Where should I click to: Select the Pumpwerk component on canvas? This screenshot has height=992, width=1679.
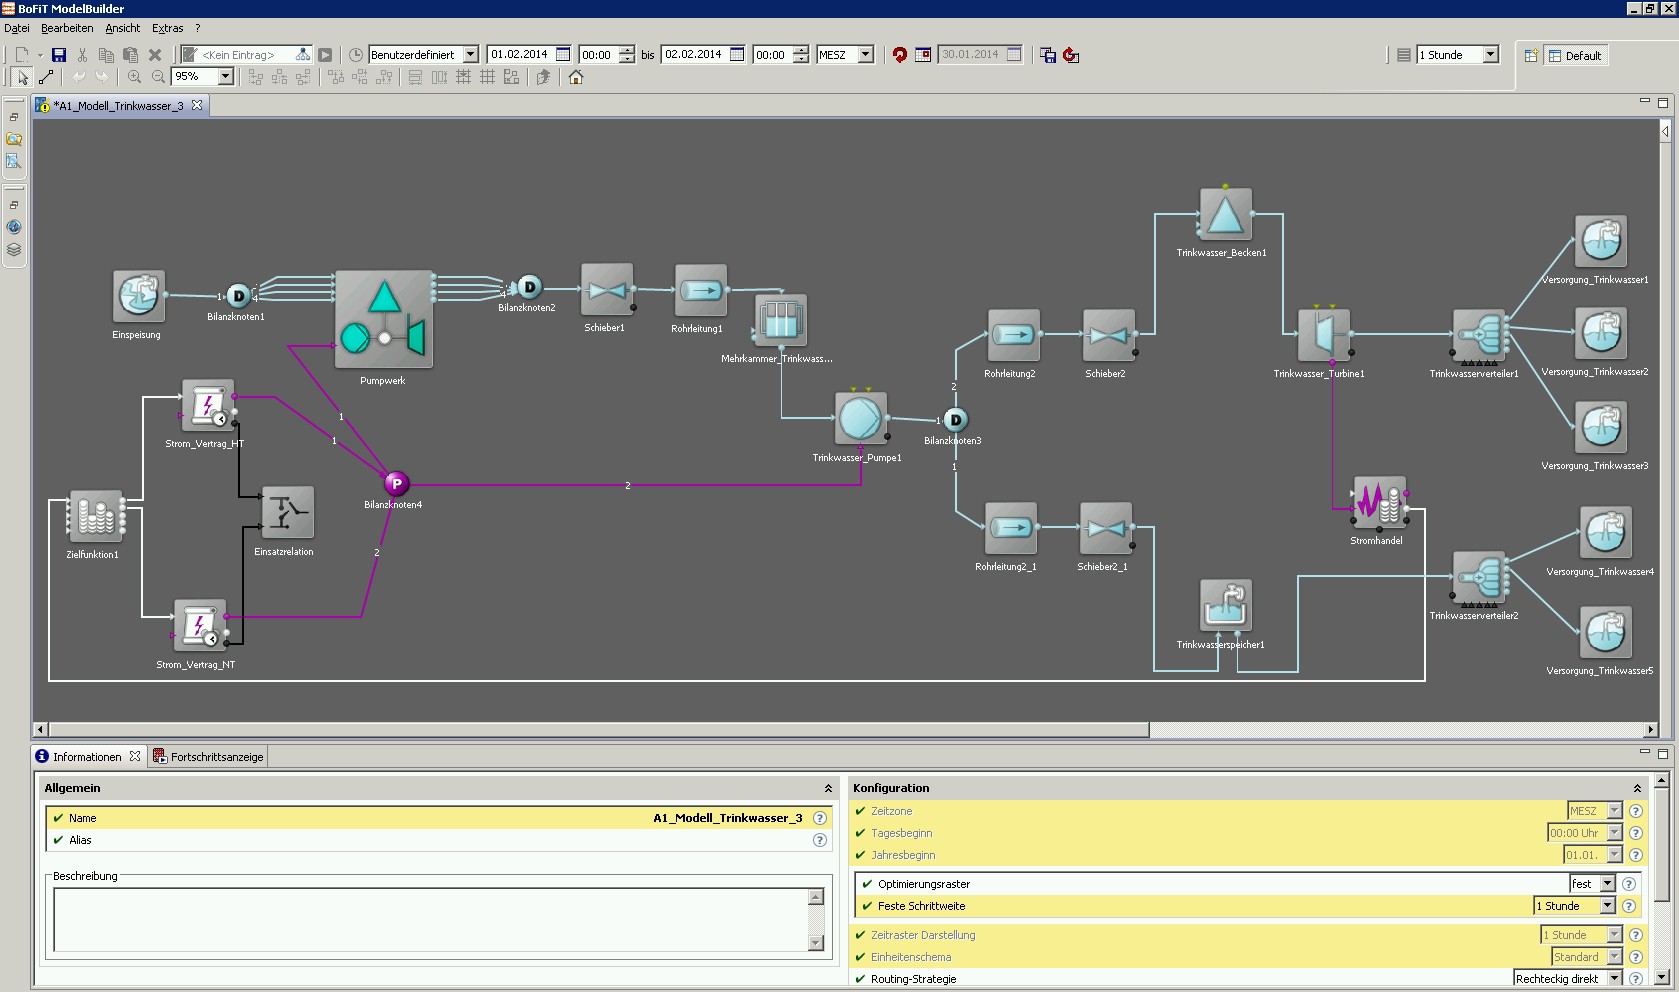click(x=384, y=319)
